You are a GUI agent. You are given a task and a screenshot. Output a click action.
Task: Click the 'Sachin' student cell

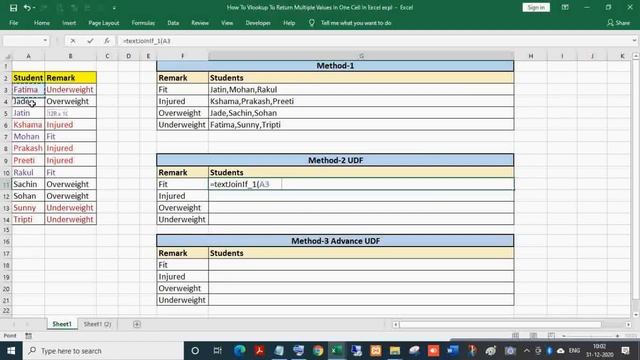pyautogui.click(x=28, y=184)
